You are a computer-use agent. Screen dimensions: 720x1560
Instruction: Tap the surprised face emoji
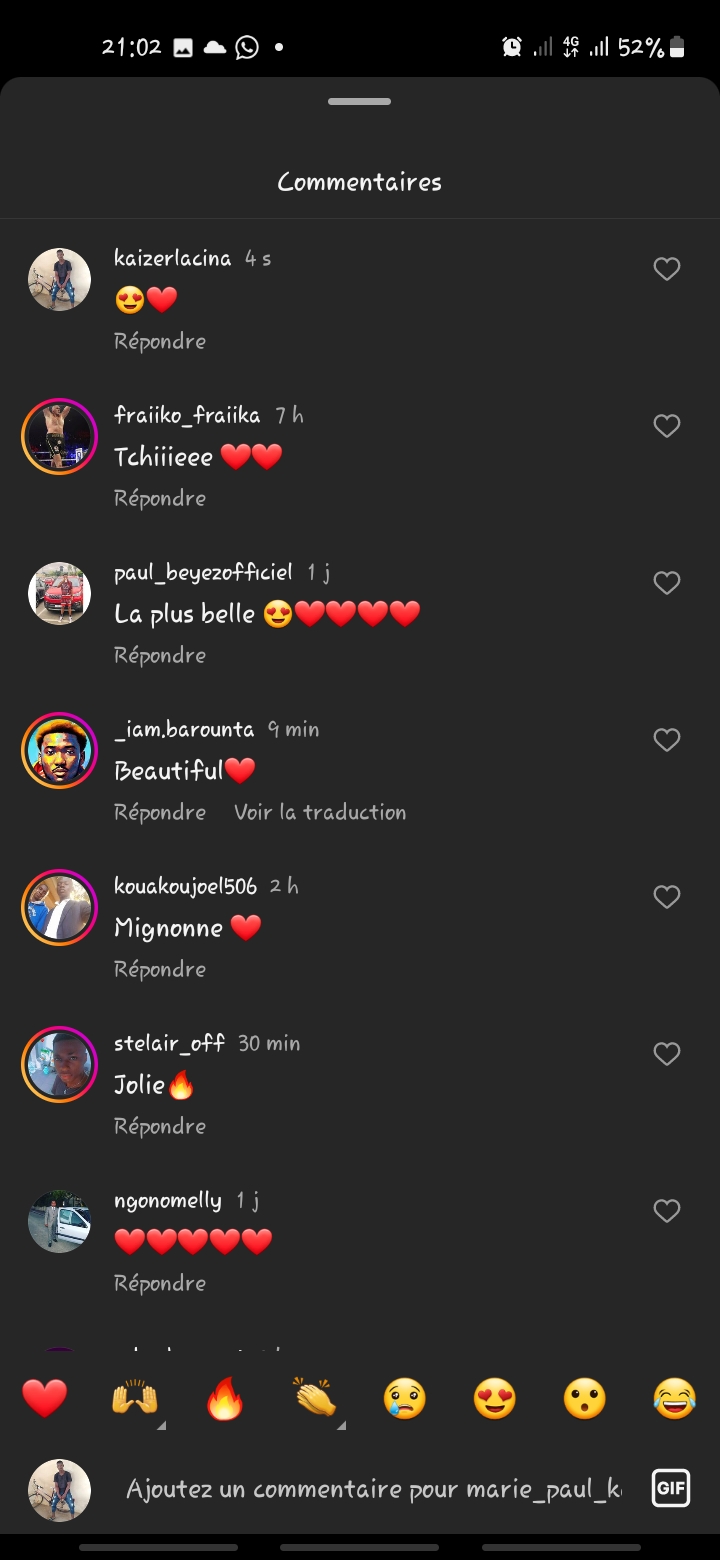pos(585,1398)
